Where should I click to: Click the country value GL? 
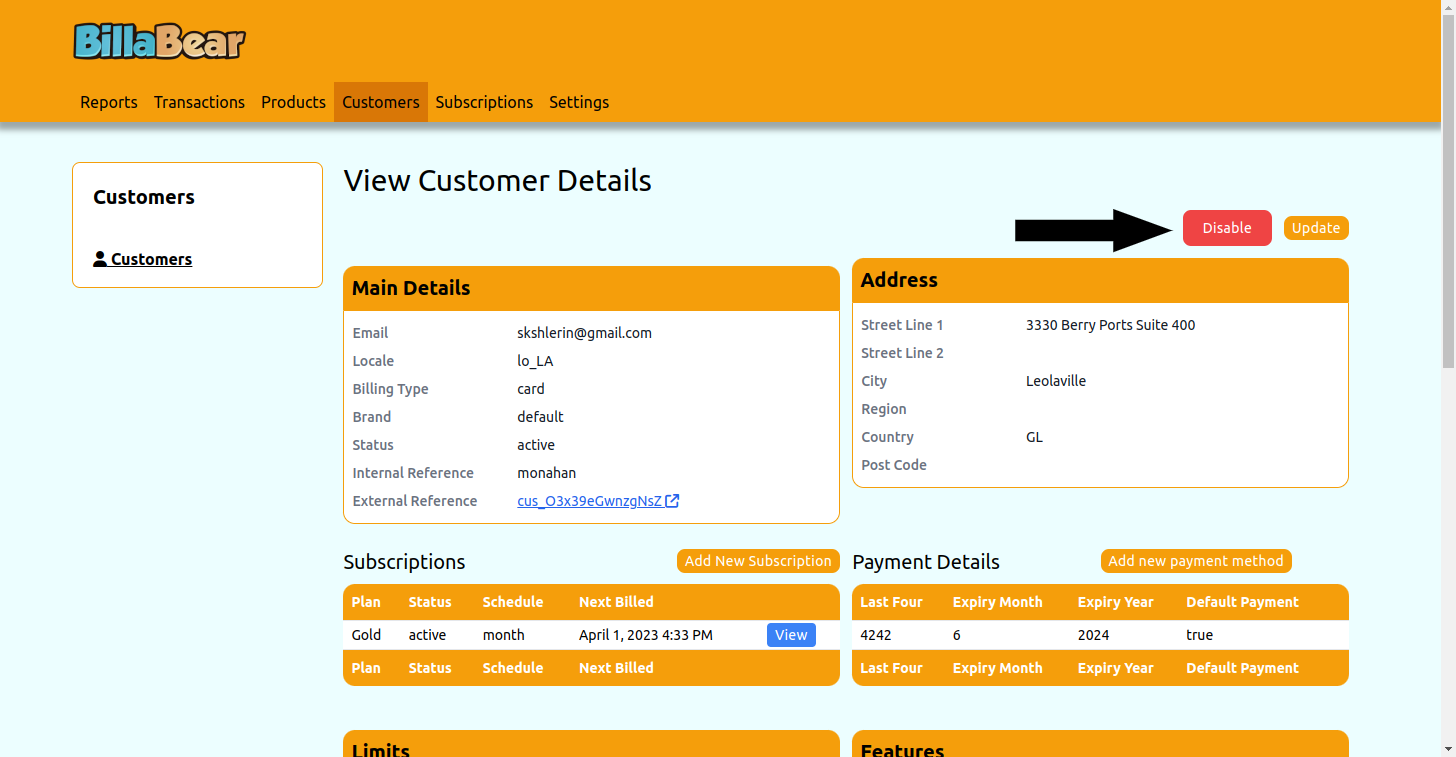click(1034, 437)
